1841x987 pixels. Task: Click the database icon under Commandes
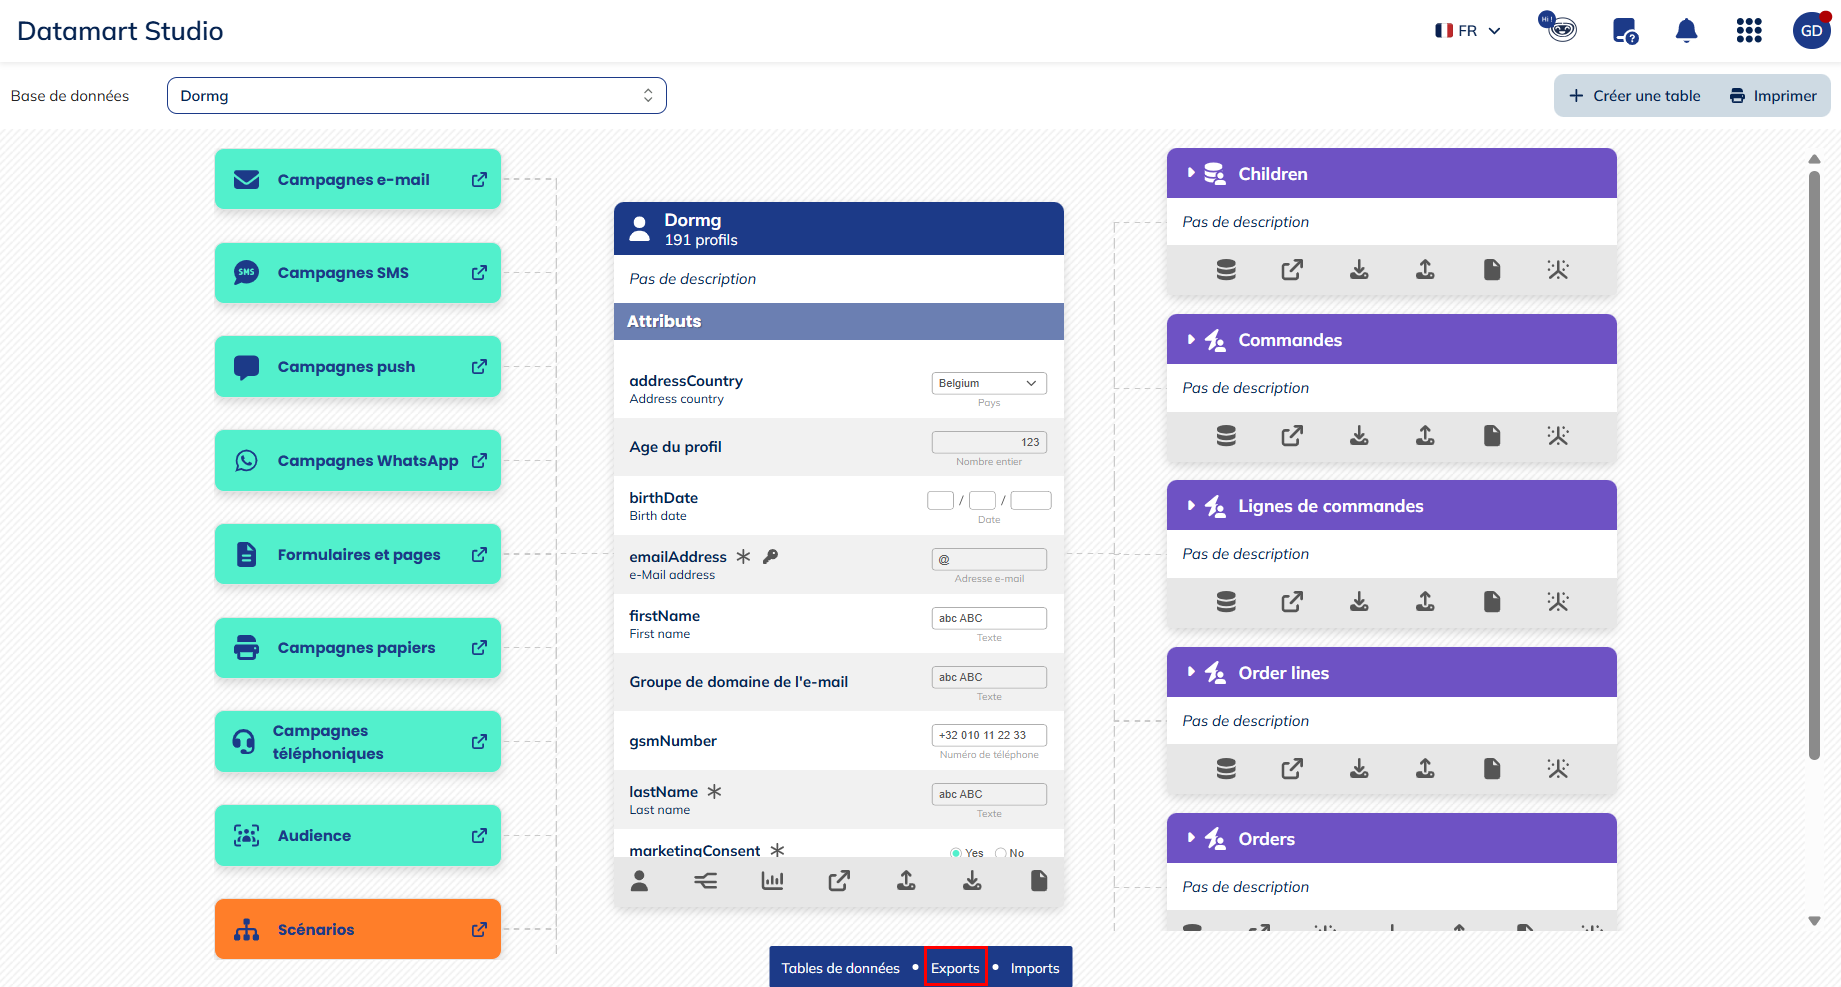click(x=1226, y=436)
